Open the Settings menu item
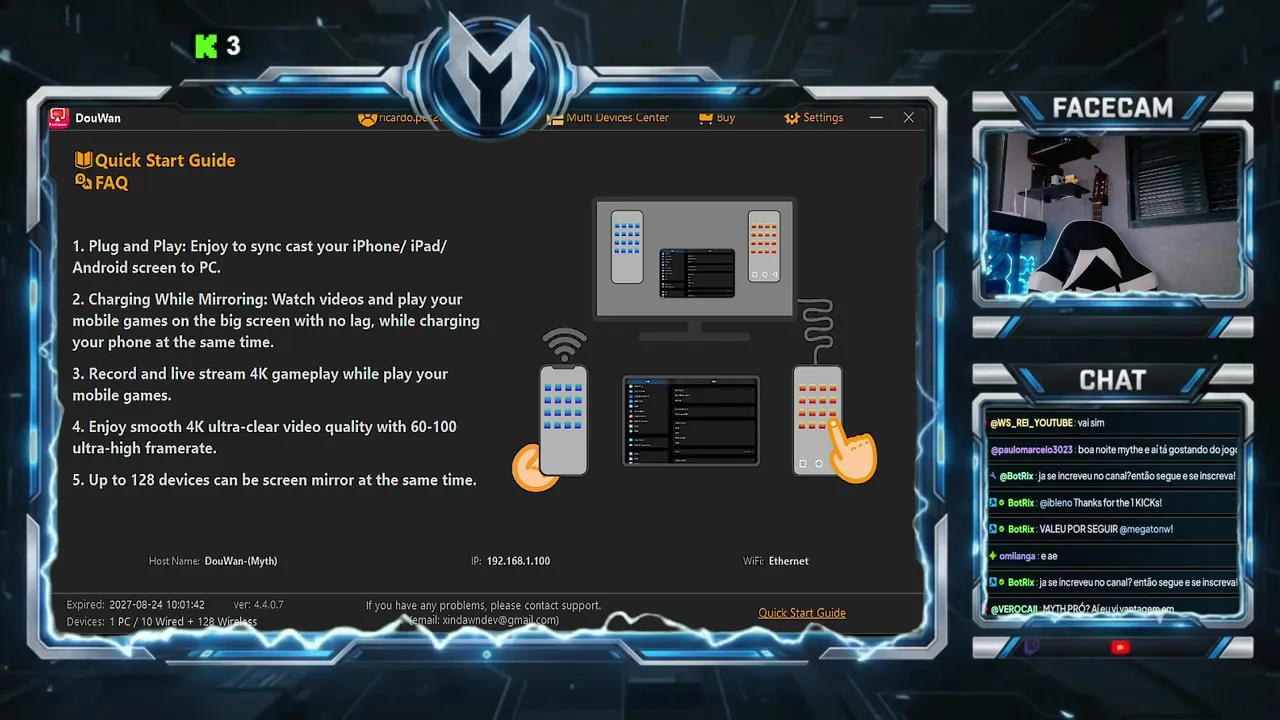Viewport: 1280px width, 720px height. [x=823, y=118]
